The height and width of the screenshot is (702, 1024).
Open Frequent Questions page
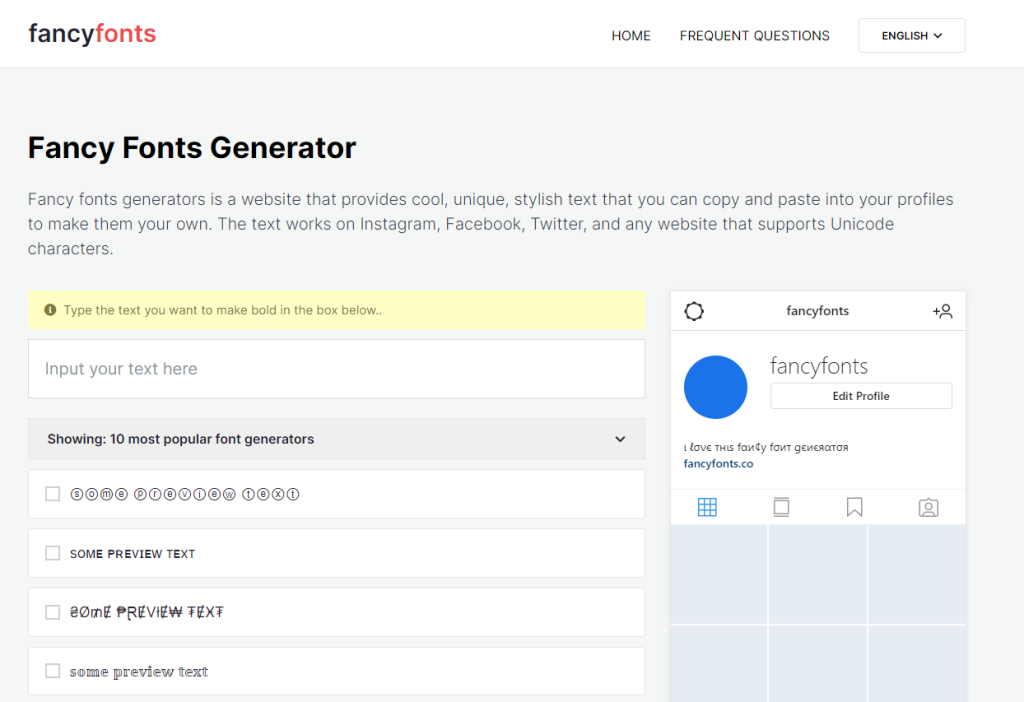click(x=754, y=35)
